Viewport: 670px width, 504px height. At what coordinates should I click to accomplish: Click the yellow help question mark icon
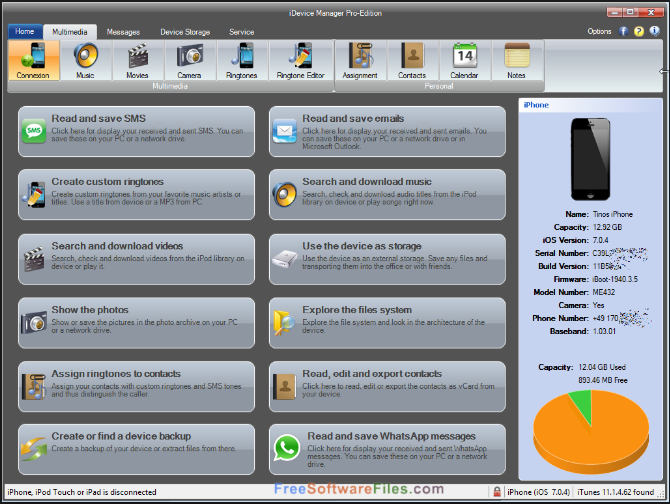[x=639, y=31]
